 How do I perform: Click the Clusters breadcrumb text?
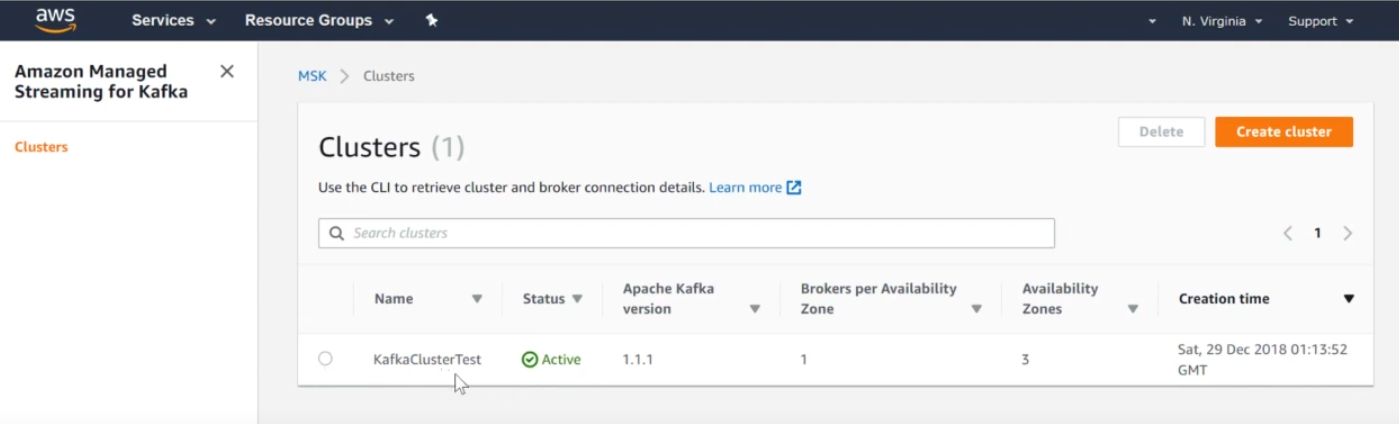click(389, 76)
